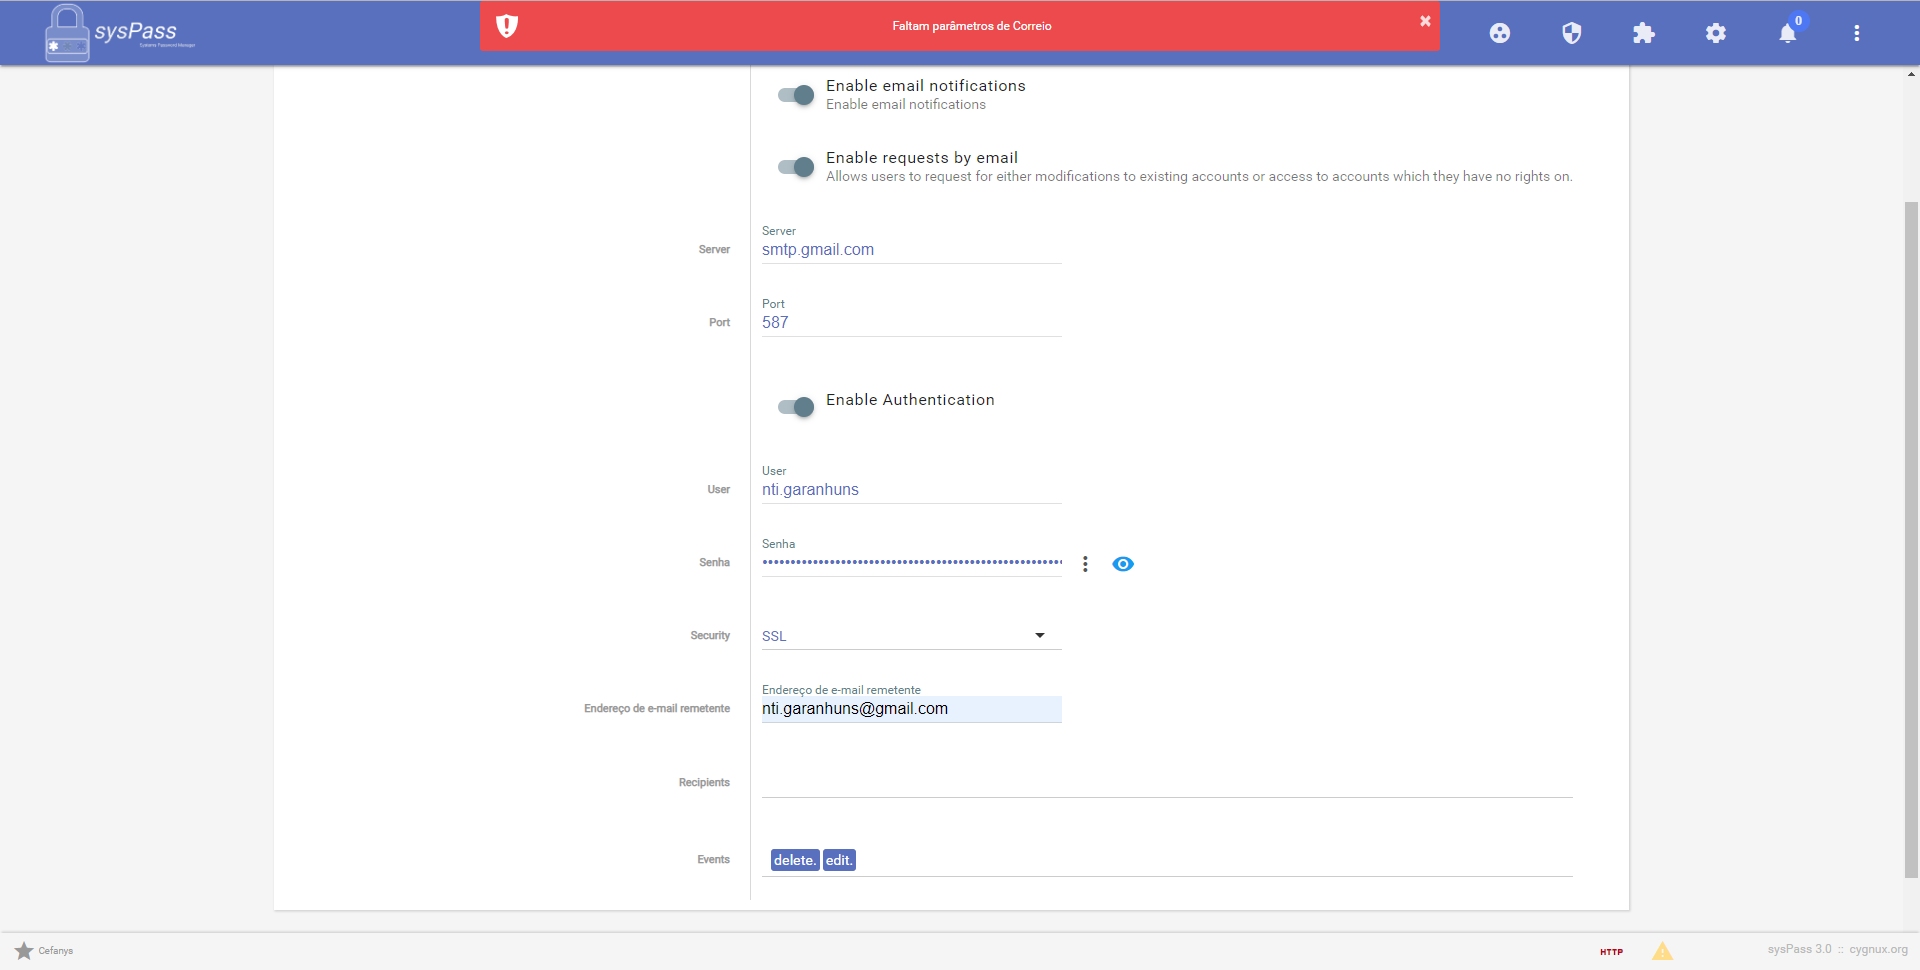
Task: Click the Cefanys user label
Action: [56, 951]
